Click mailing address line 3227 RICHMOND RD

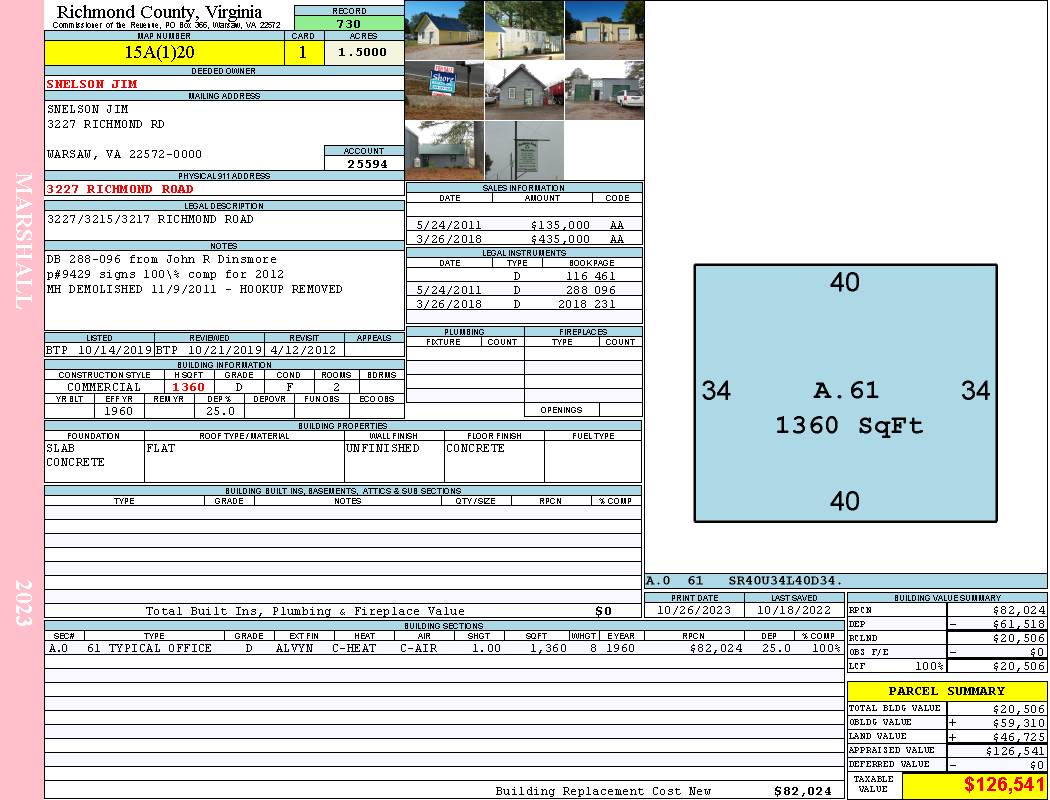click(x=106, y=124)
